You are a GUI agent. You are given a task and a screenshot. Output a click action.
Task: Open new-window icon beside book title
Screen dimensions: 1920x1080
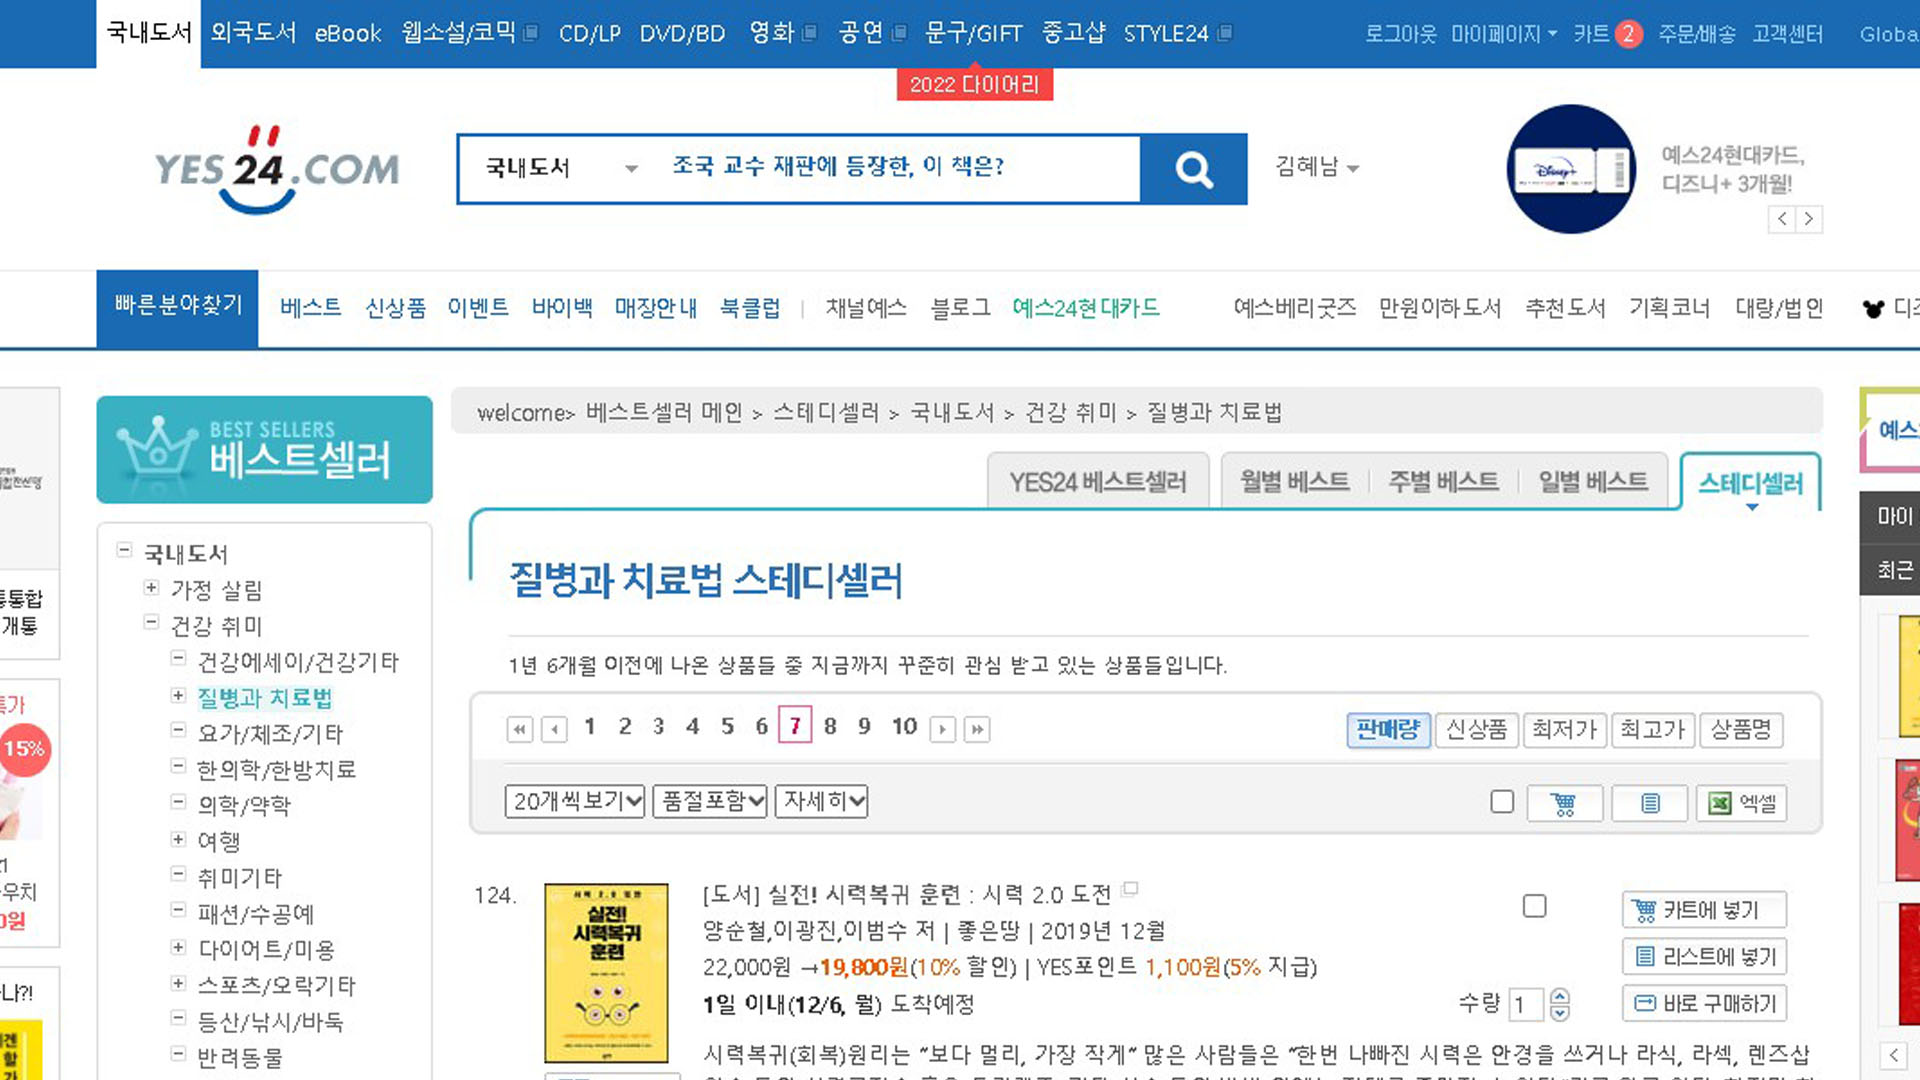(1130, 888)
